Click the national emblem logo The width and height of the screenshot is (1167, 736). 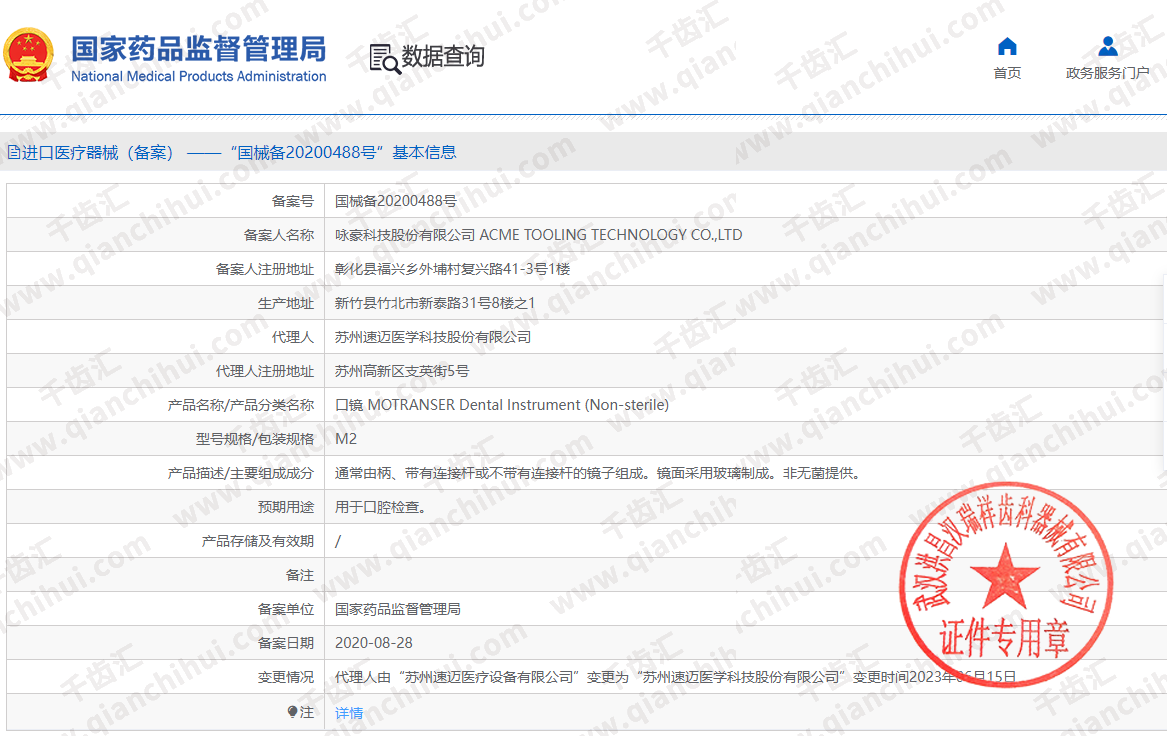click(x=30, y=57)
